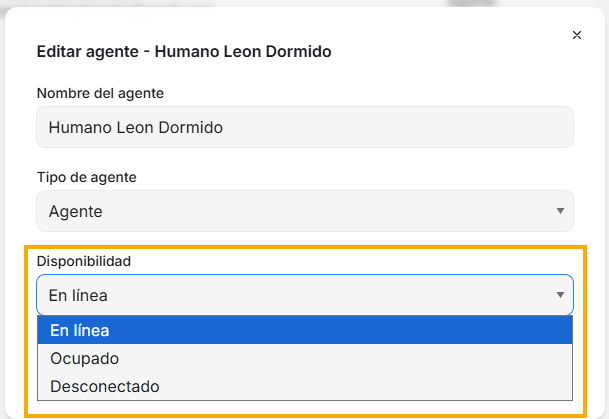
Task: Click the arrow on Tipo de agente selector
Action: [x=559, y=211]
